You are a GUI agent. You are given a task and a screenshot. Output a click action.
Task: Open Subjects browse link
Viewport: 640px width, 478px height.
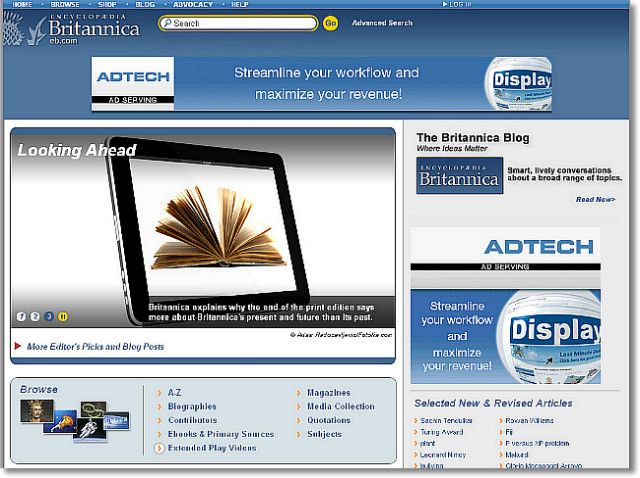[x=324, y=434]
